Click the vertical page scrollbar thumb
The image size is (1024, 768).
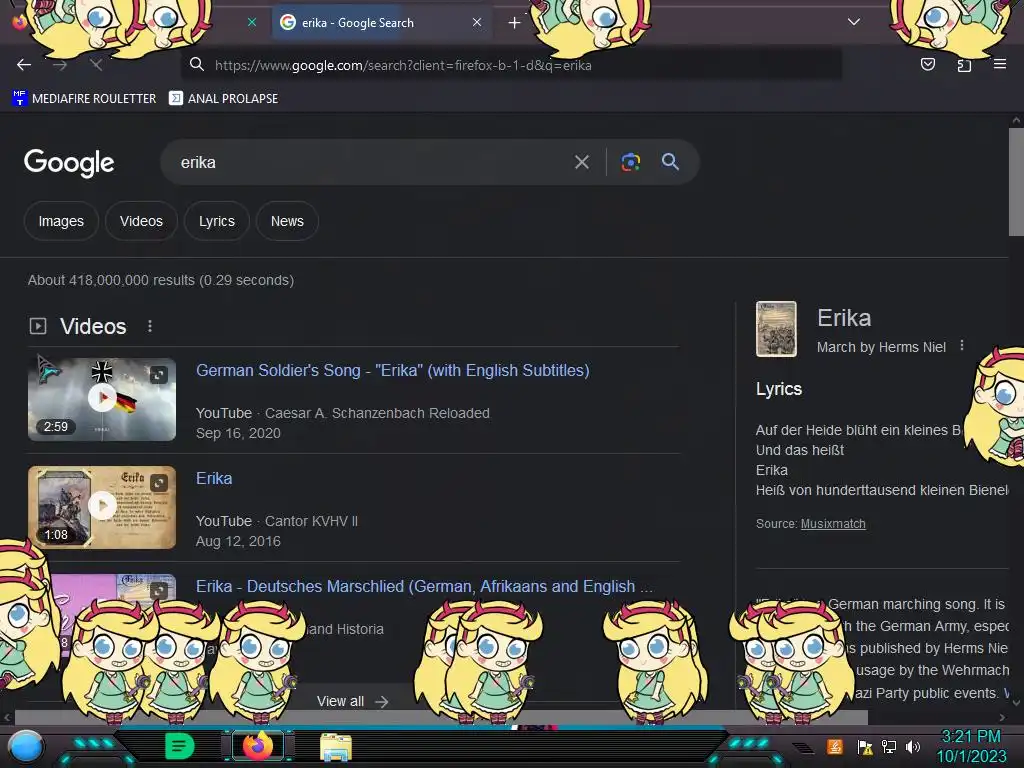1016,182
